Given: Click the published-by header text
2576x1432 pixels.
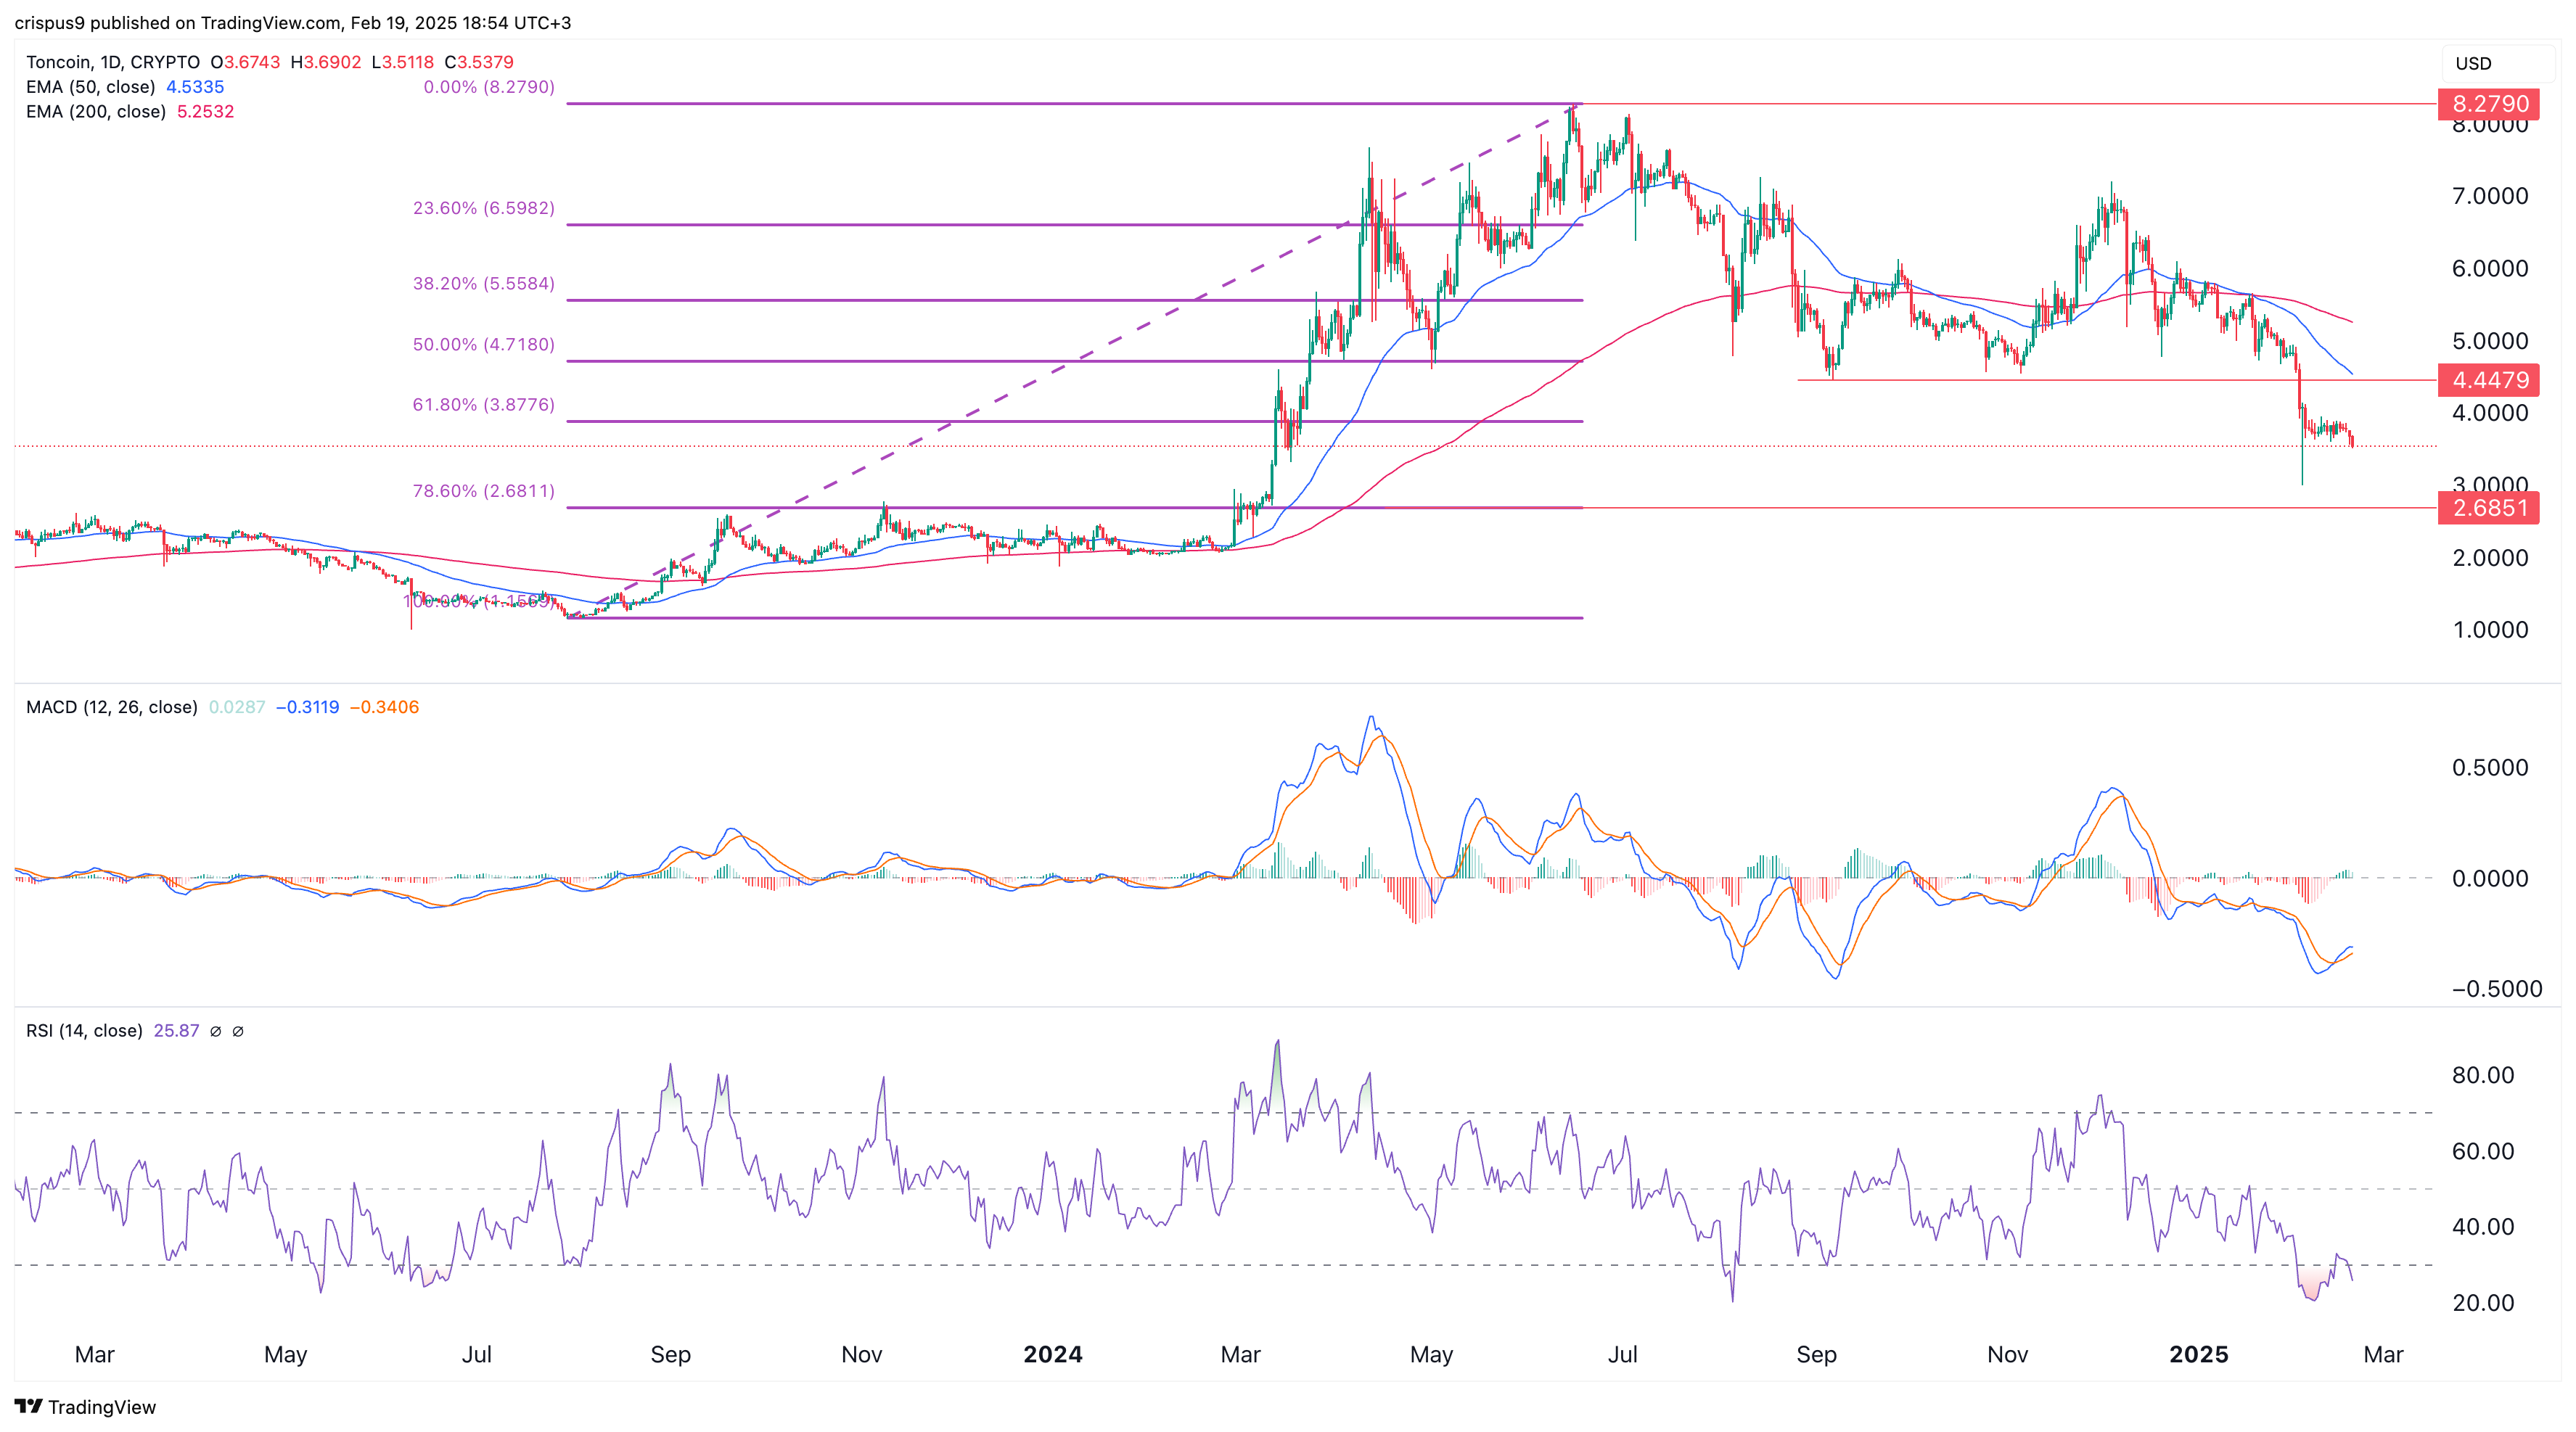Looking at the screenshot, I should tap(293, 22).
